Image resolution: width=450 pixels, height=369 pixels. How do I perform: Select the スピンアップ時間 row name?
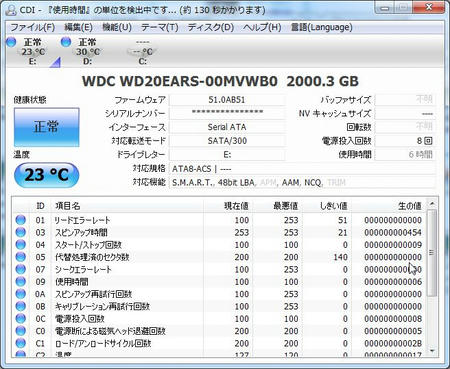81,232
